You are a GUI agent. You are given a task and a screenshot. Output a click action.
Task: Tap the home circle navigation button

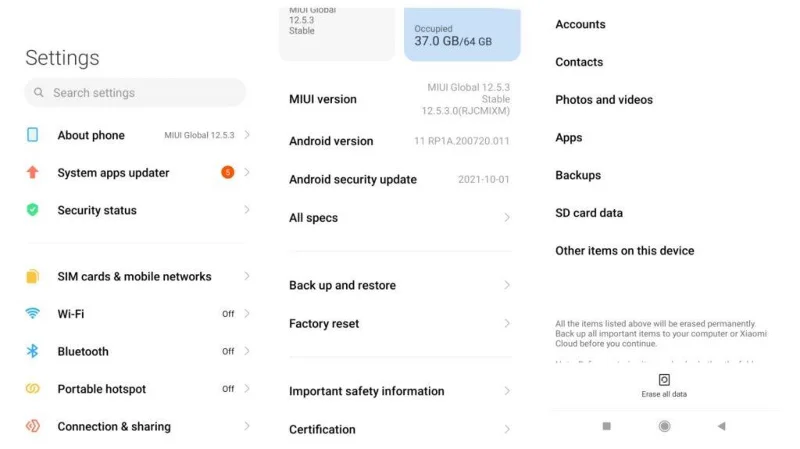pos(664,426)
